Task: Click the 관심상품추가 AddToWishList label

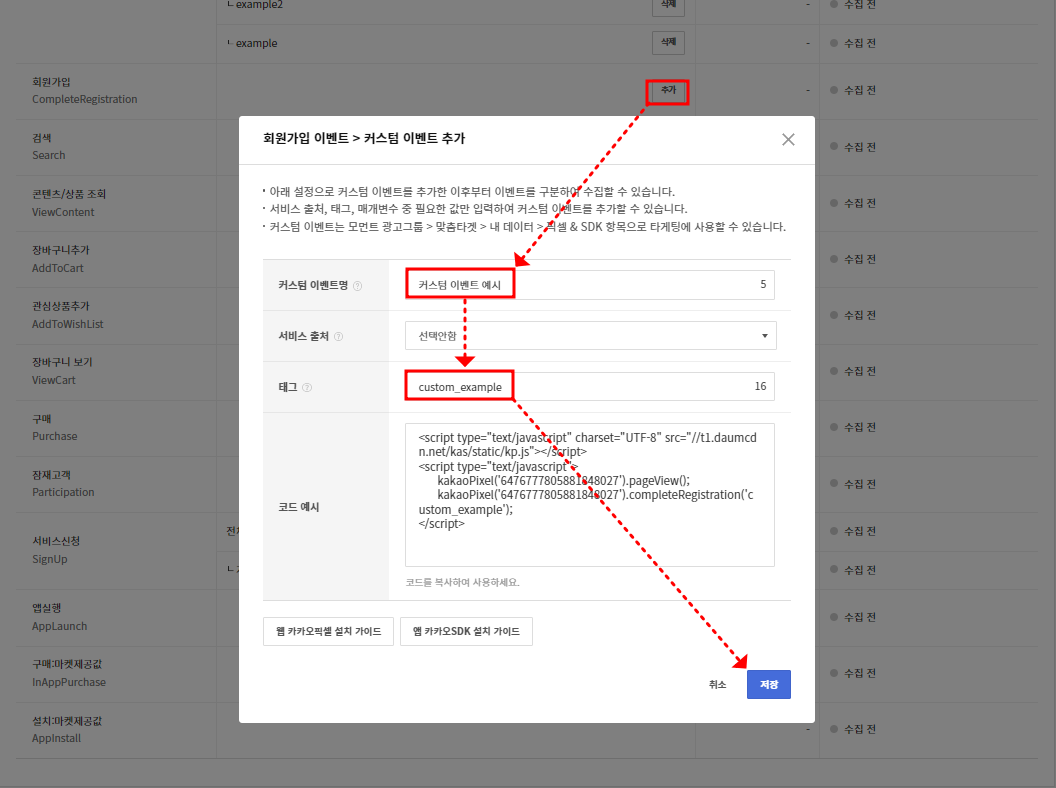Action: (x=68, y=315)
